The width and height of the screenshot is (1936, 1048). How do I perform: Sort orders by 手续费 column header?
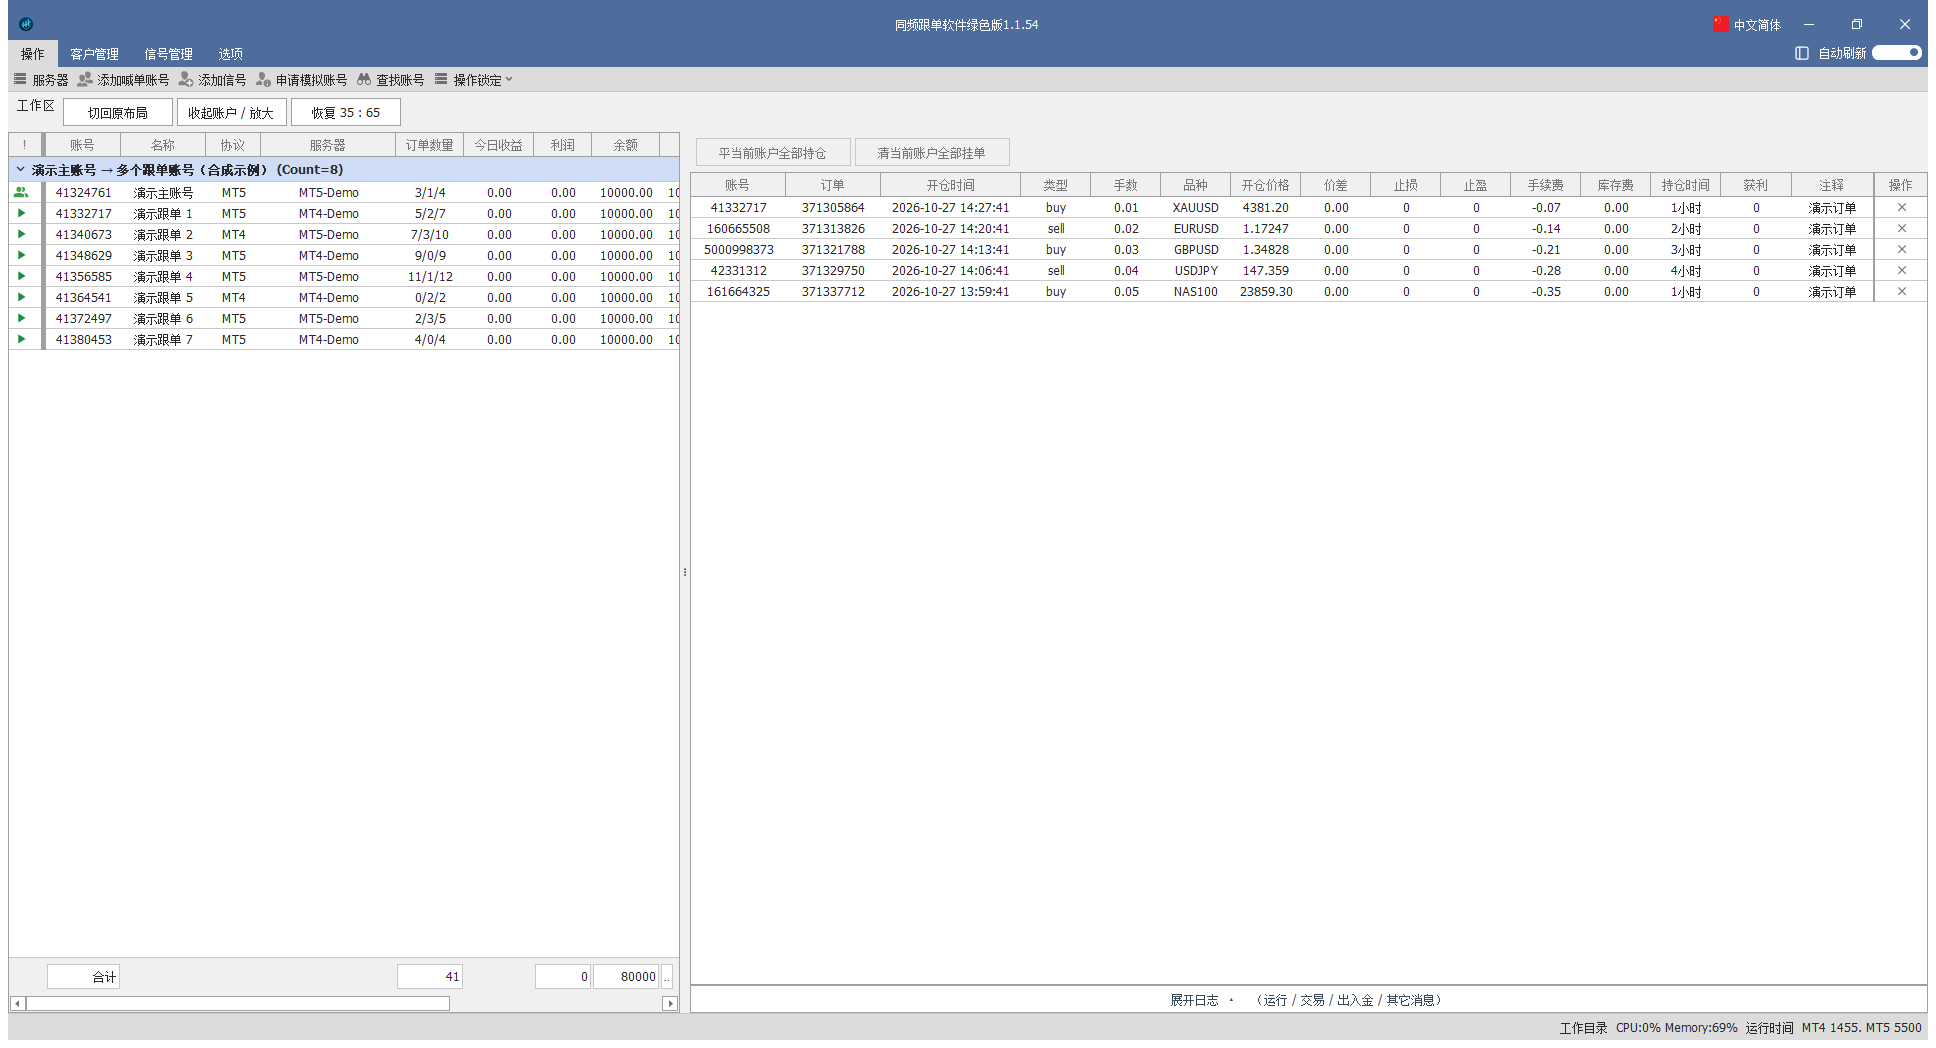coord(1545,185)
